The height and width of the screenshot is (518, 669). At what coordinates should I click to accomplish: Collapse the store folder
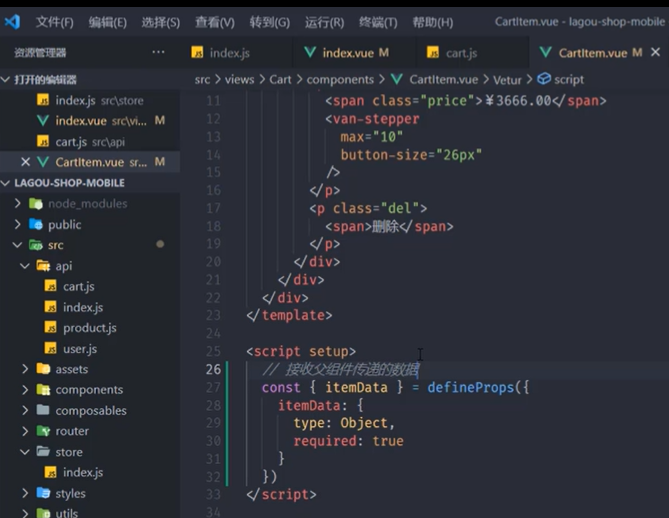25,452
